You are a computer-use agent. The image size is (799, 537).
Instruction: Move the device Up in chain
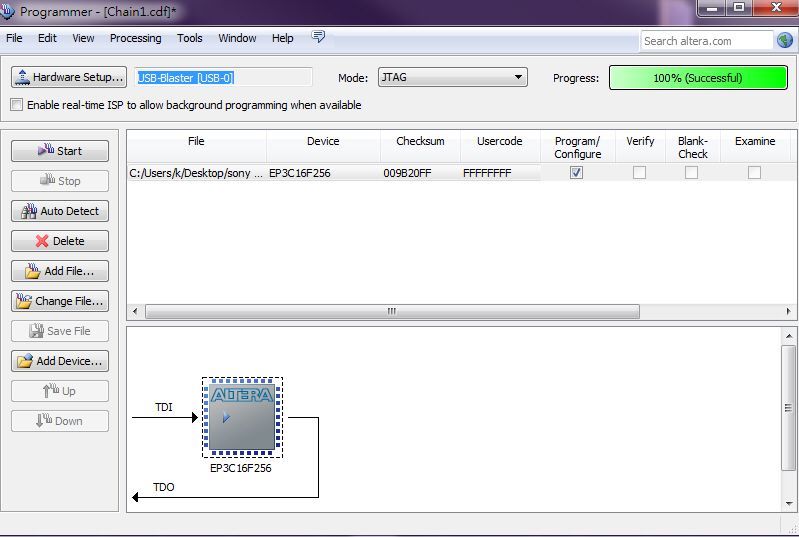[60, 391]
